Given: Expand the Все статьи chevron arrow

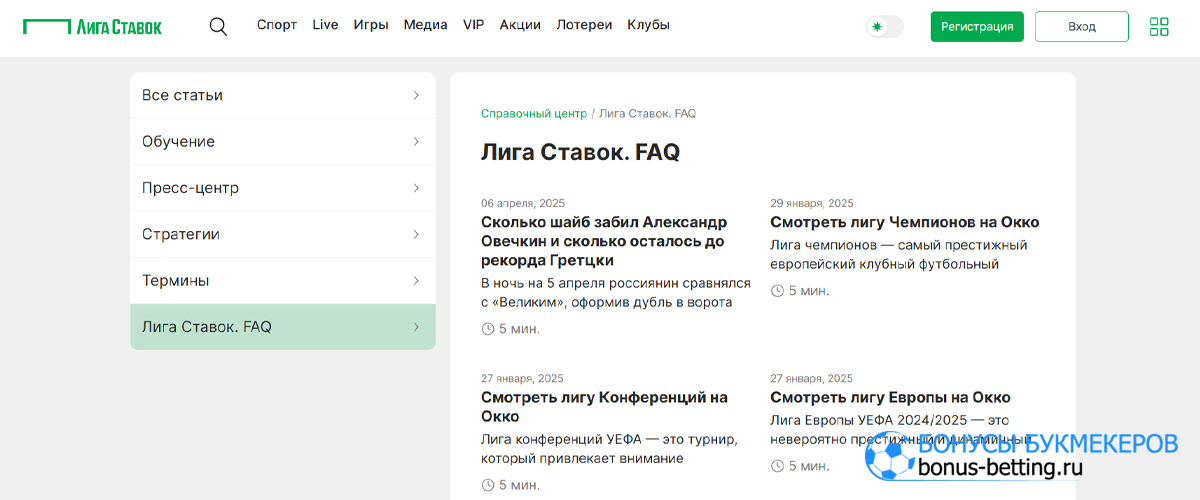Looking at the screenshot, I should 416,95.
